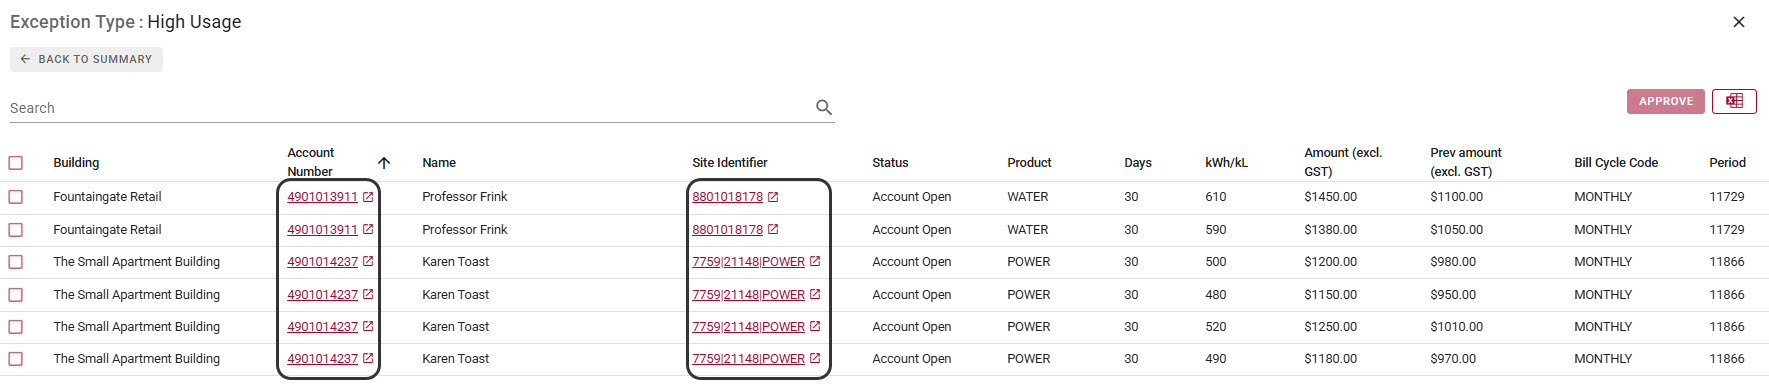Viewport: 1769px width, 390px height.
Task: Open 7759|21148|POWER link in the $1250.00 row
Action: click(x=748, y=327)
